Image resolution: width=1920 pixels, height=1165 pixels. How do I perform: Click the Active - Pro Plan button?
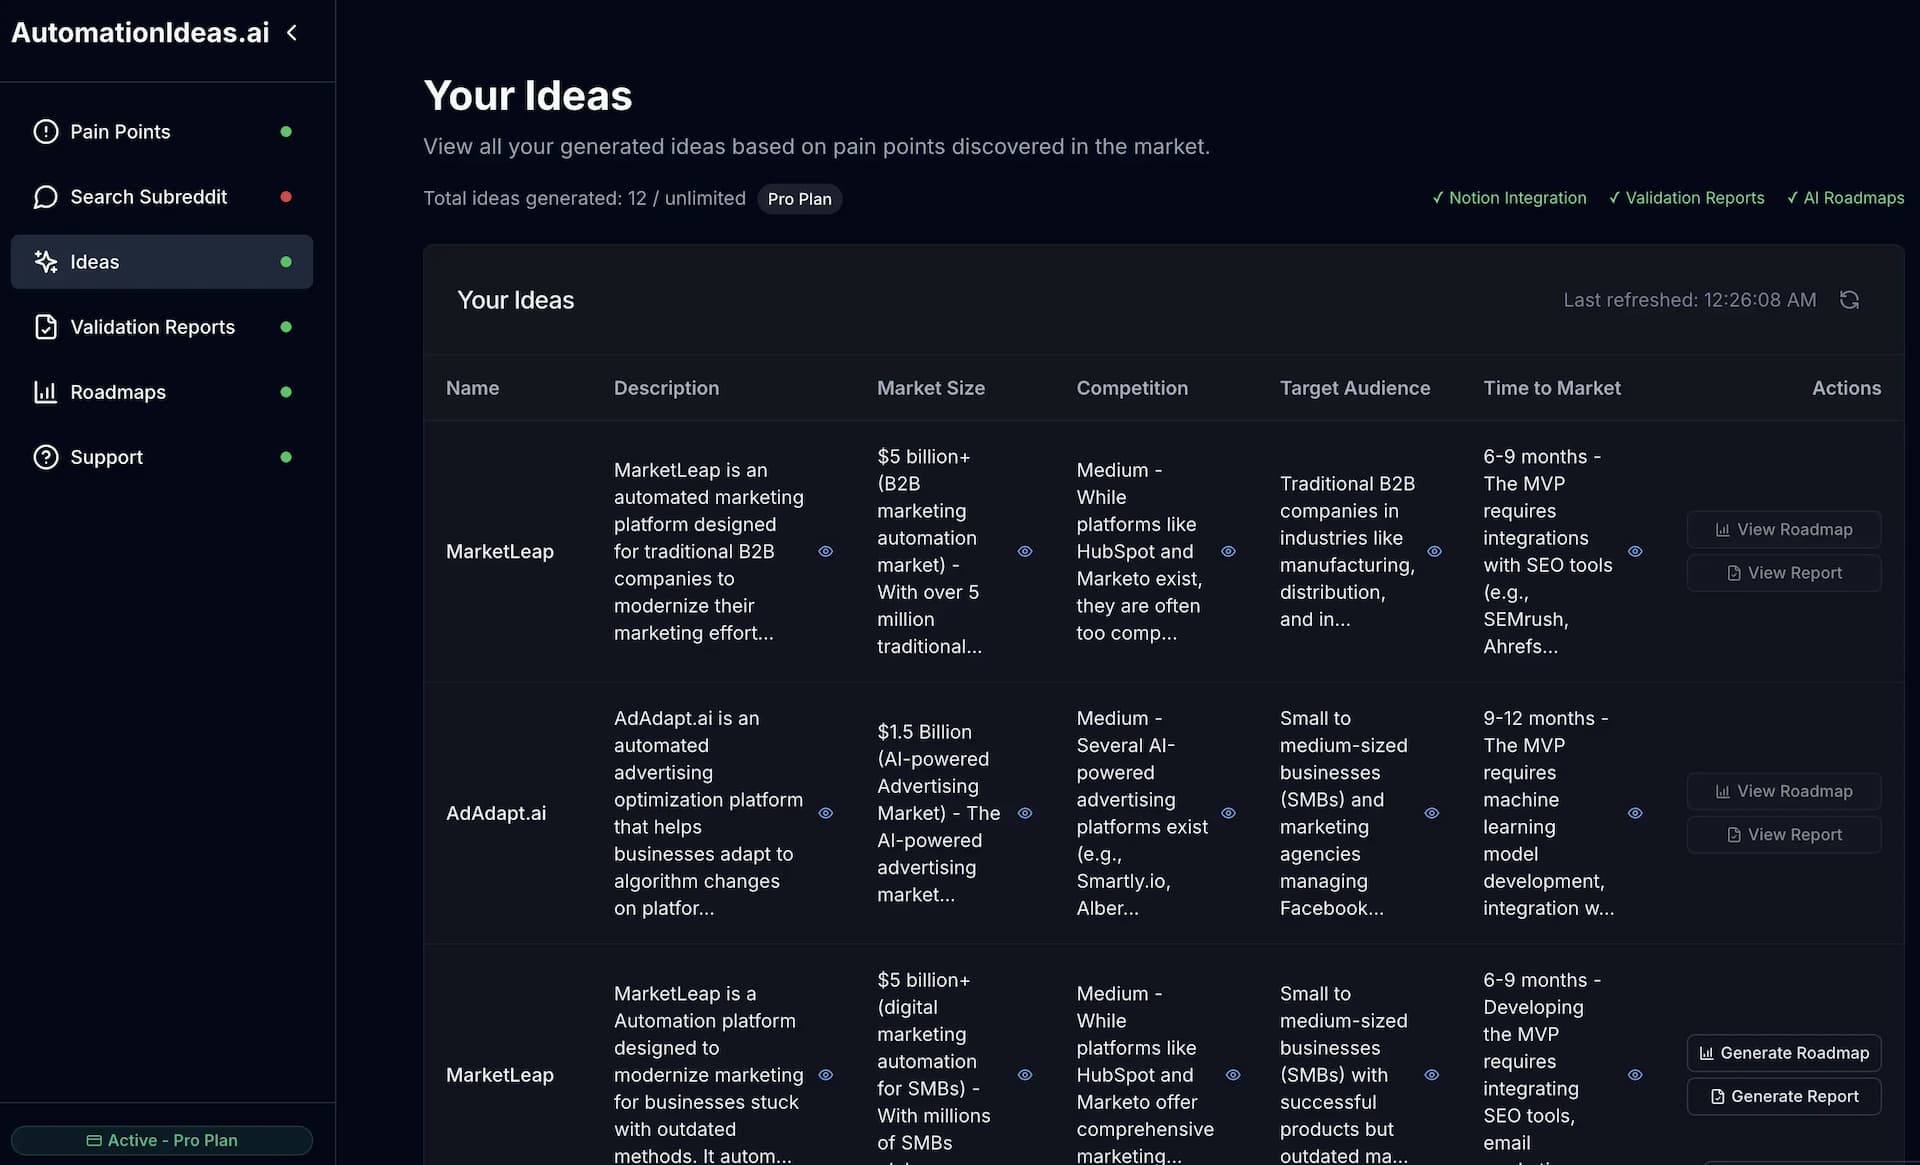(x=162, y=1140)
